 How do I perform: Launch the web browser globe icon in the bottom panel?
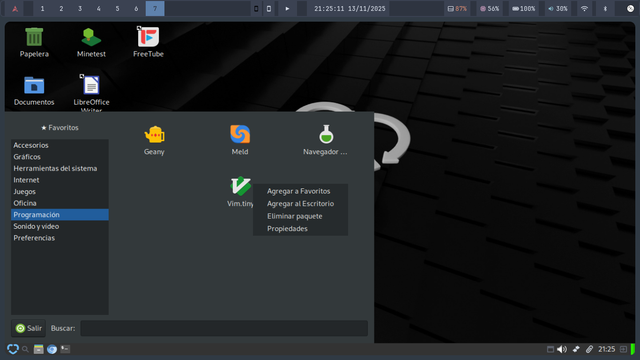[x=52, y=349]
